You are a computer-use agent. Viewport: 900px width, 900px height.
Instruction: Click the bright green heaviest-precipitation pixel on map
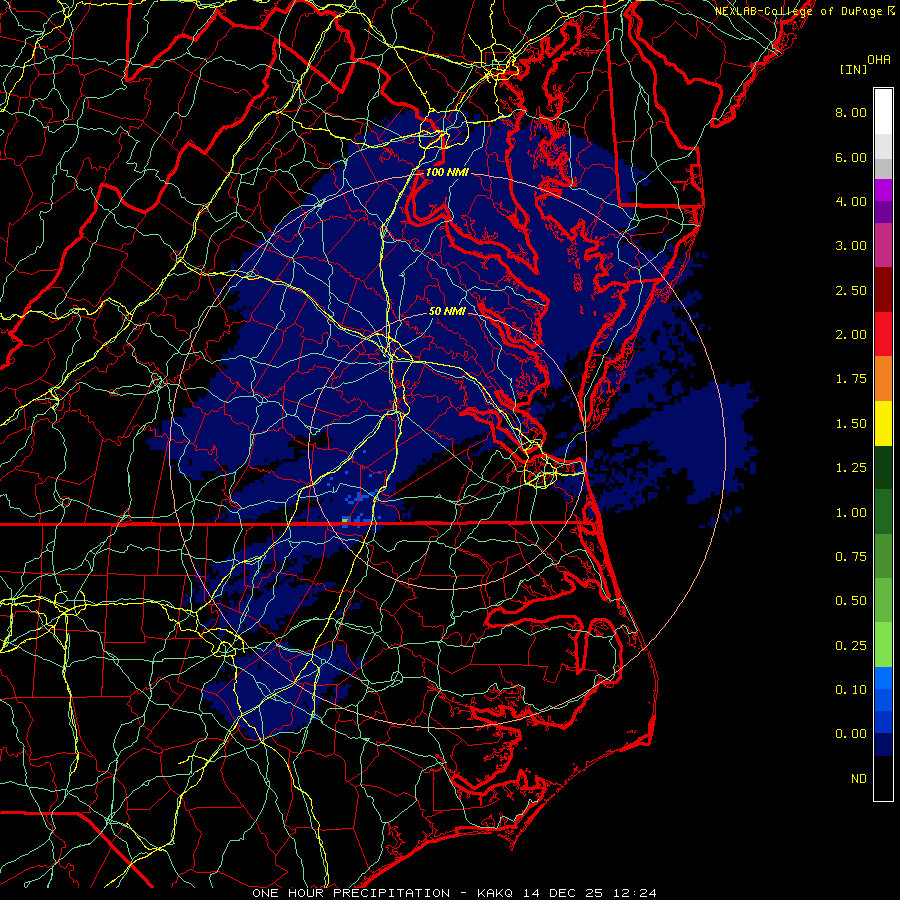click(345, 519)
